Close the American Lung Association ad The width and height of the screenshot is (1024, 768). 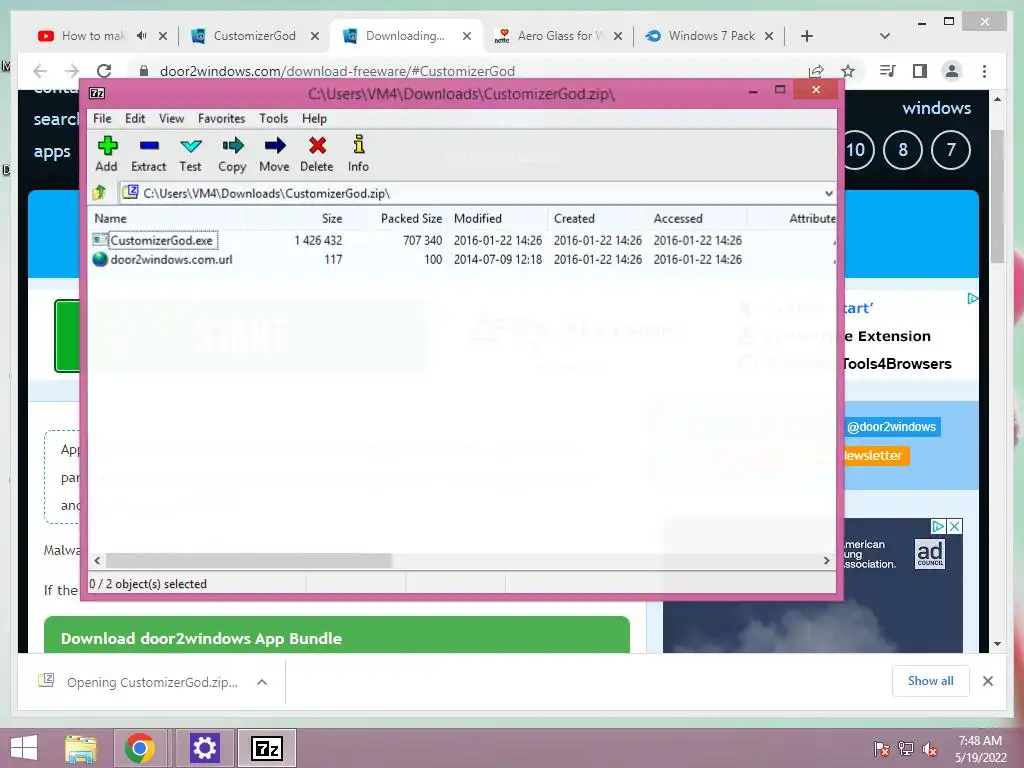[x=955, y=526]
